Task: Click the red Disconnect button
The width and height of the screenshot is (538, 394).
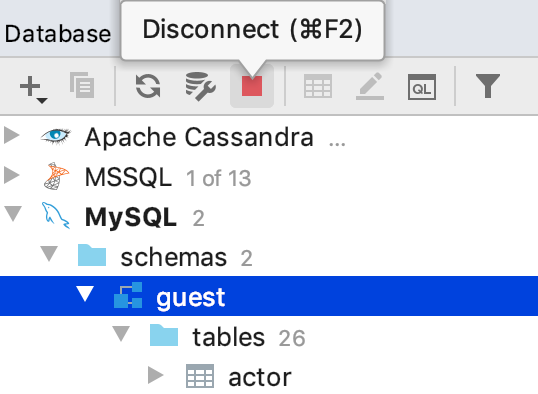Action: (x=252, y=86)
